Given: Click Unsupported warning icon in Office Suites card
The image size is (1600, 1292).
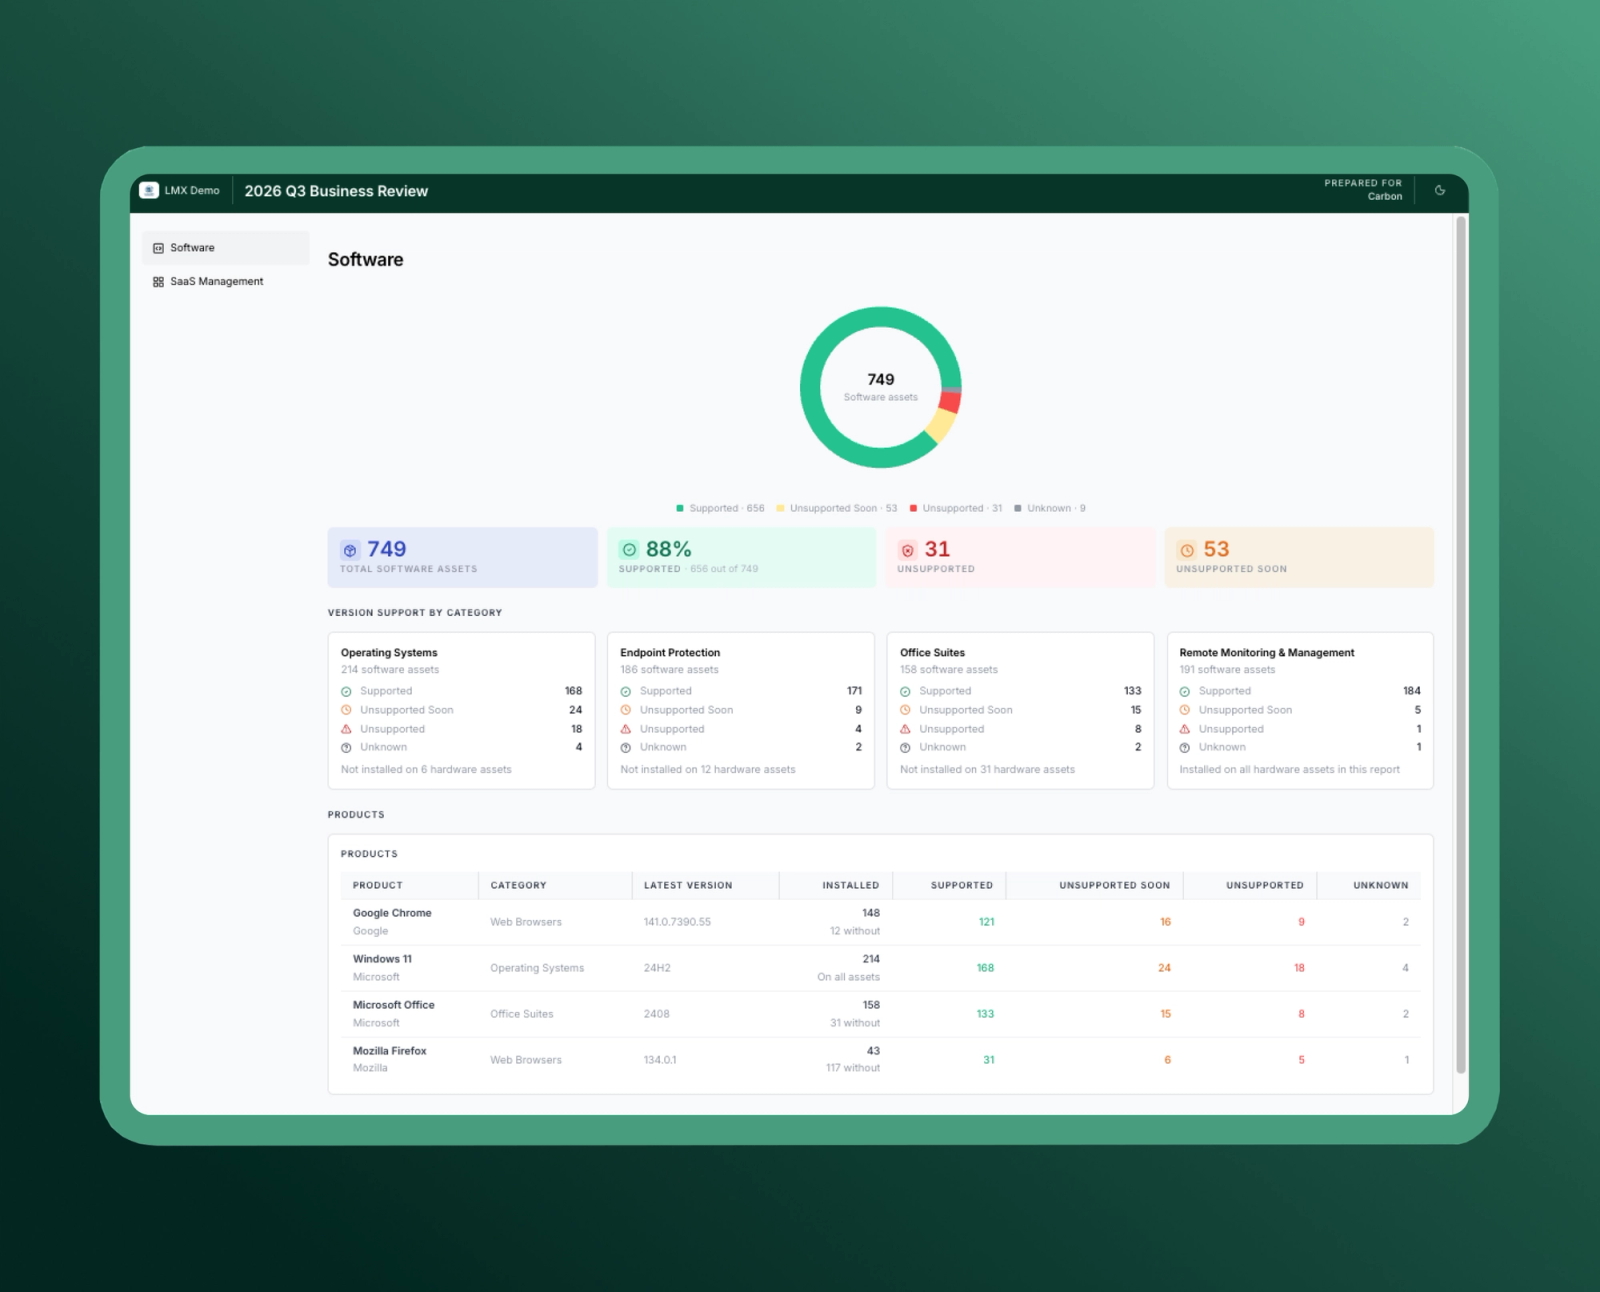Looking at the screenshot, I should (x=905, y=729).
